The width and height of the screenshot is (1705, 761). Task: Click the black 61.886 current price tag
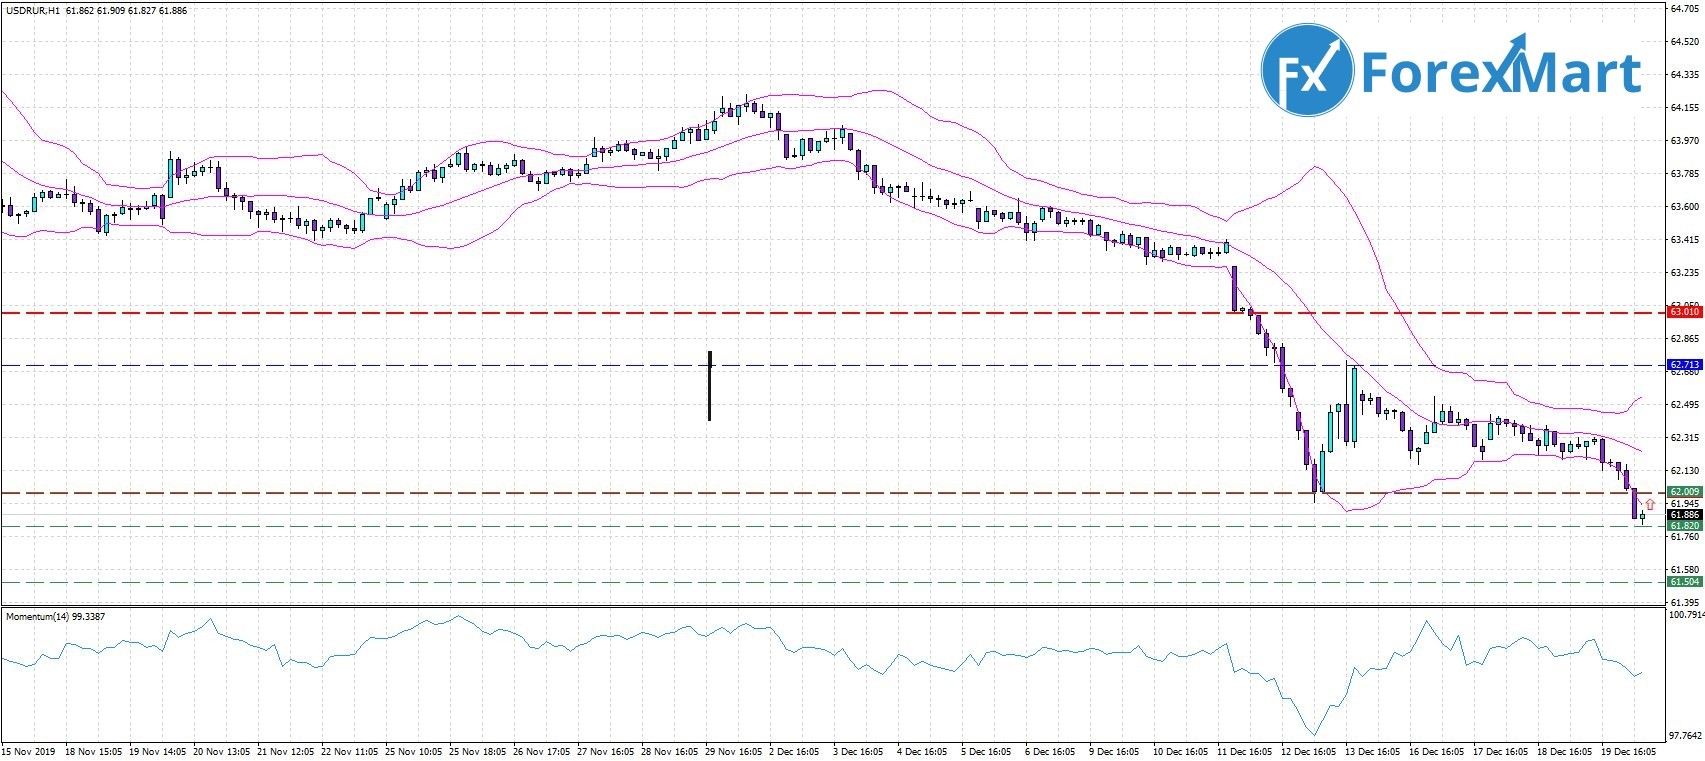(x=1684, y=515)
